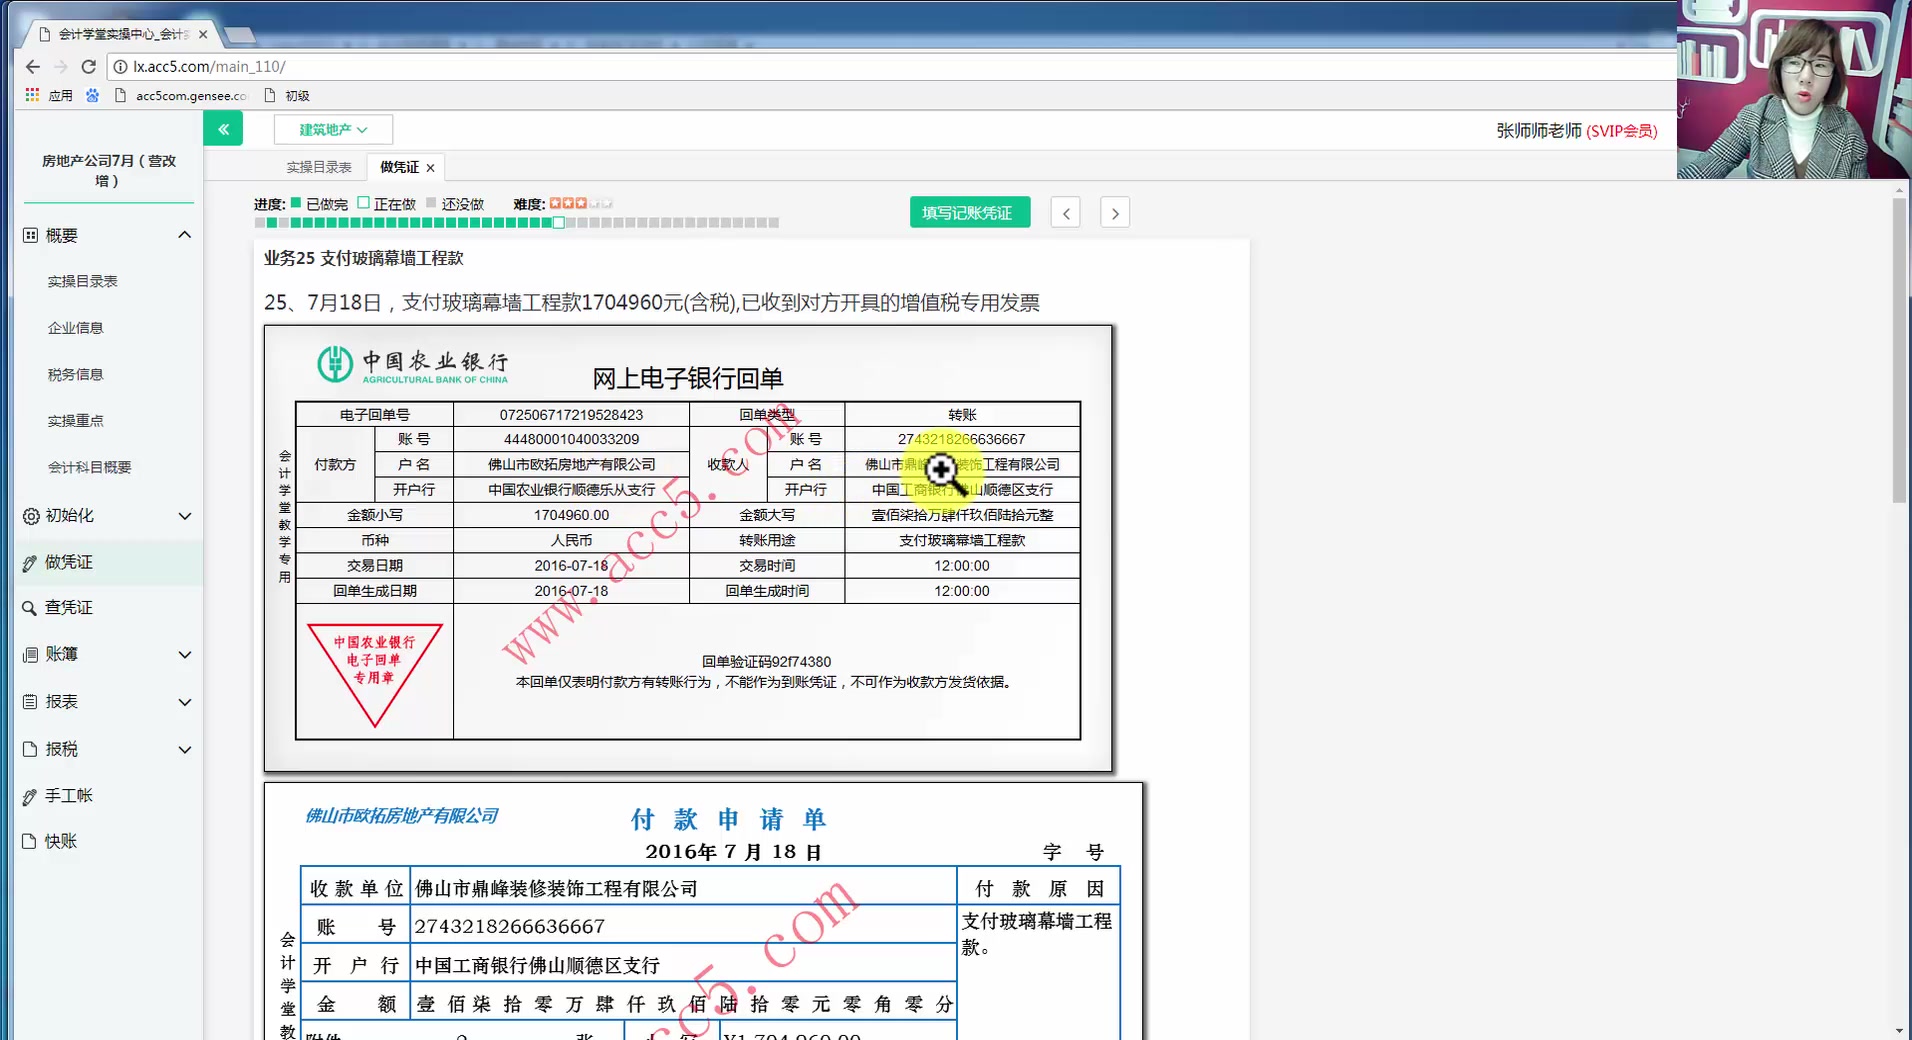Screen dimensions: 1912x1040
Task: Open 查凭证 via its magnifier icon
Action: pos(31,607)
